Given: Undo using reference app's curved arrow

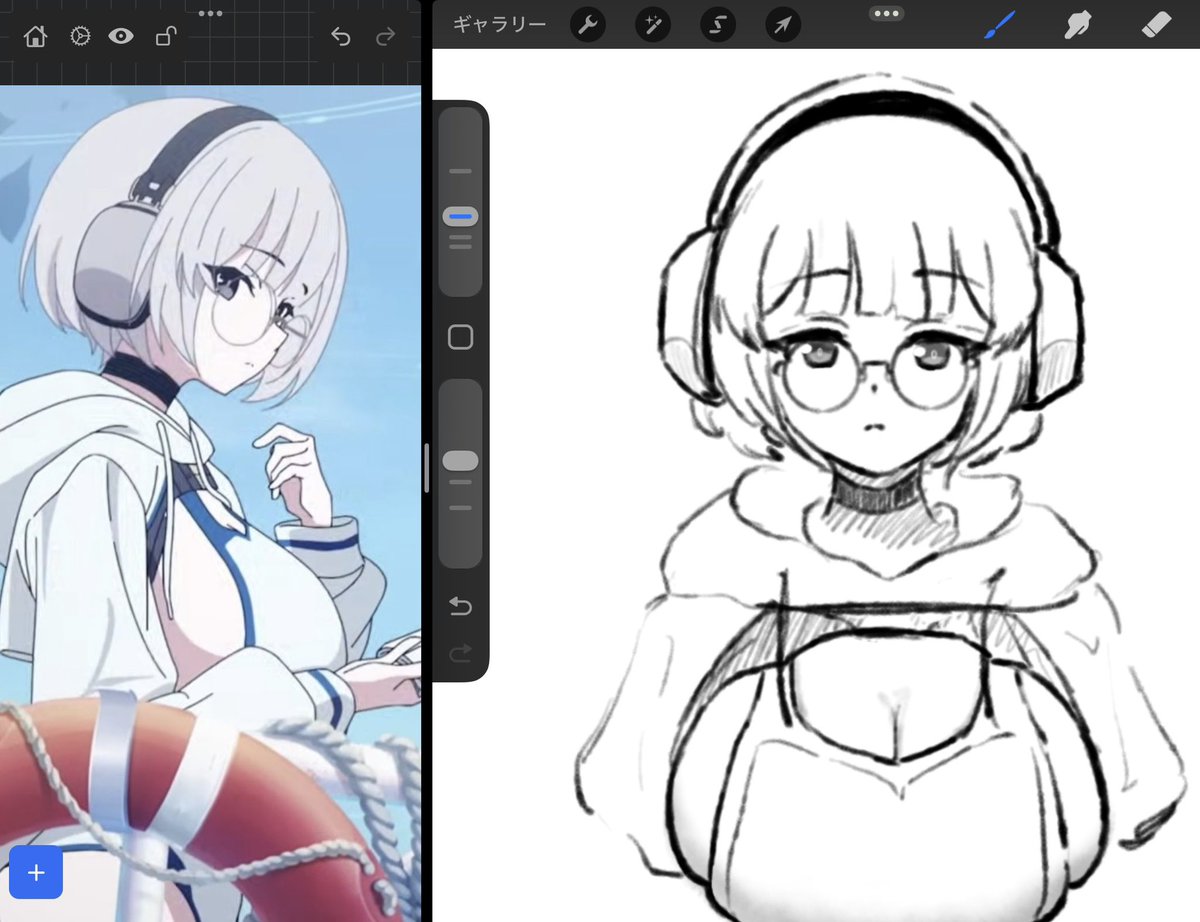Looking at the screenshot, I should pyautogui.click(x=341, y=37).
